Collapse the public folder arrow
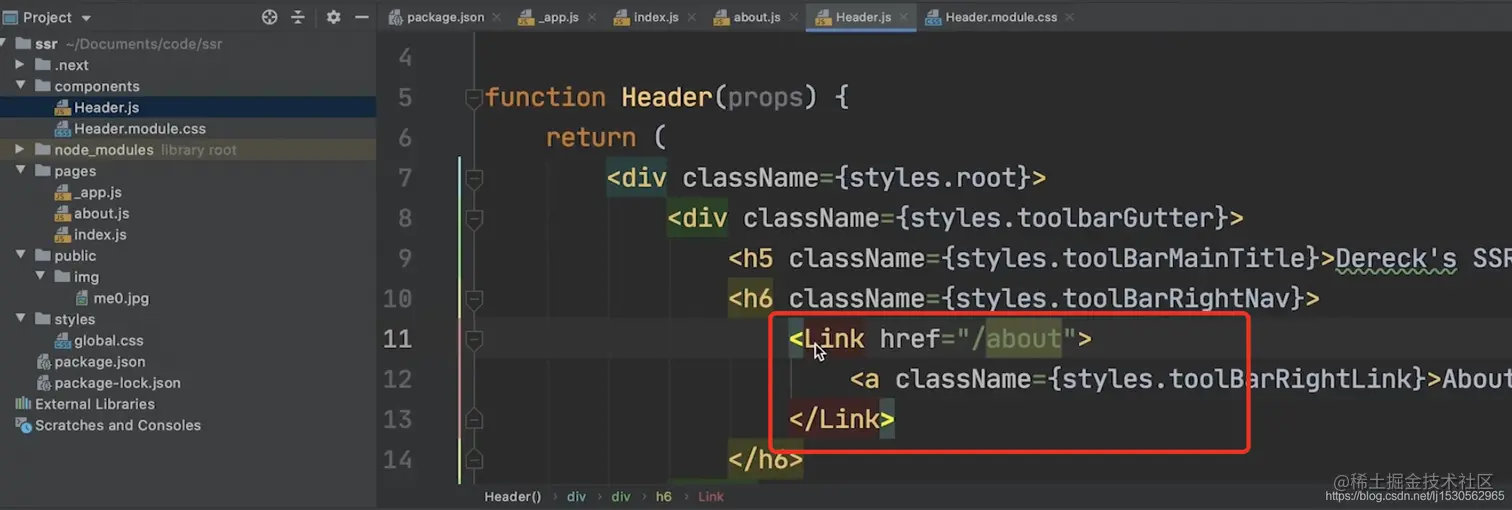Image resolution: width=1512 pixels, height=510 pixels. click(x=20, y=256)
